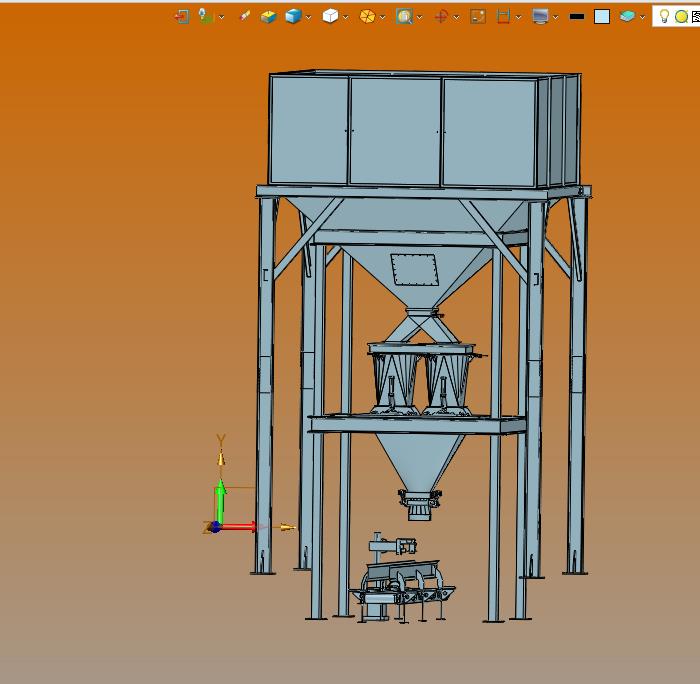Click the brown square snapshot icon

click(478, 17)
